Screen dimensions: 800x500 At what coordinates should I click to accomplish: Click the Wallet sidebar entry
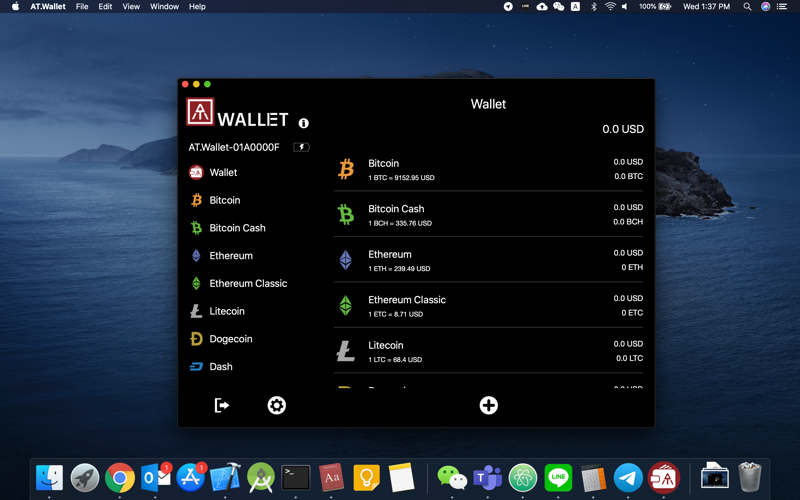coord(222,172)
